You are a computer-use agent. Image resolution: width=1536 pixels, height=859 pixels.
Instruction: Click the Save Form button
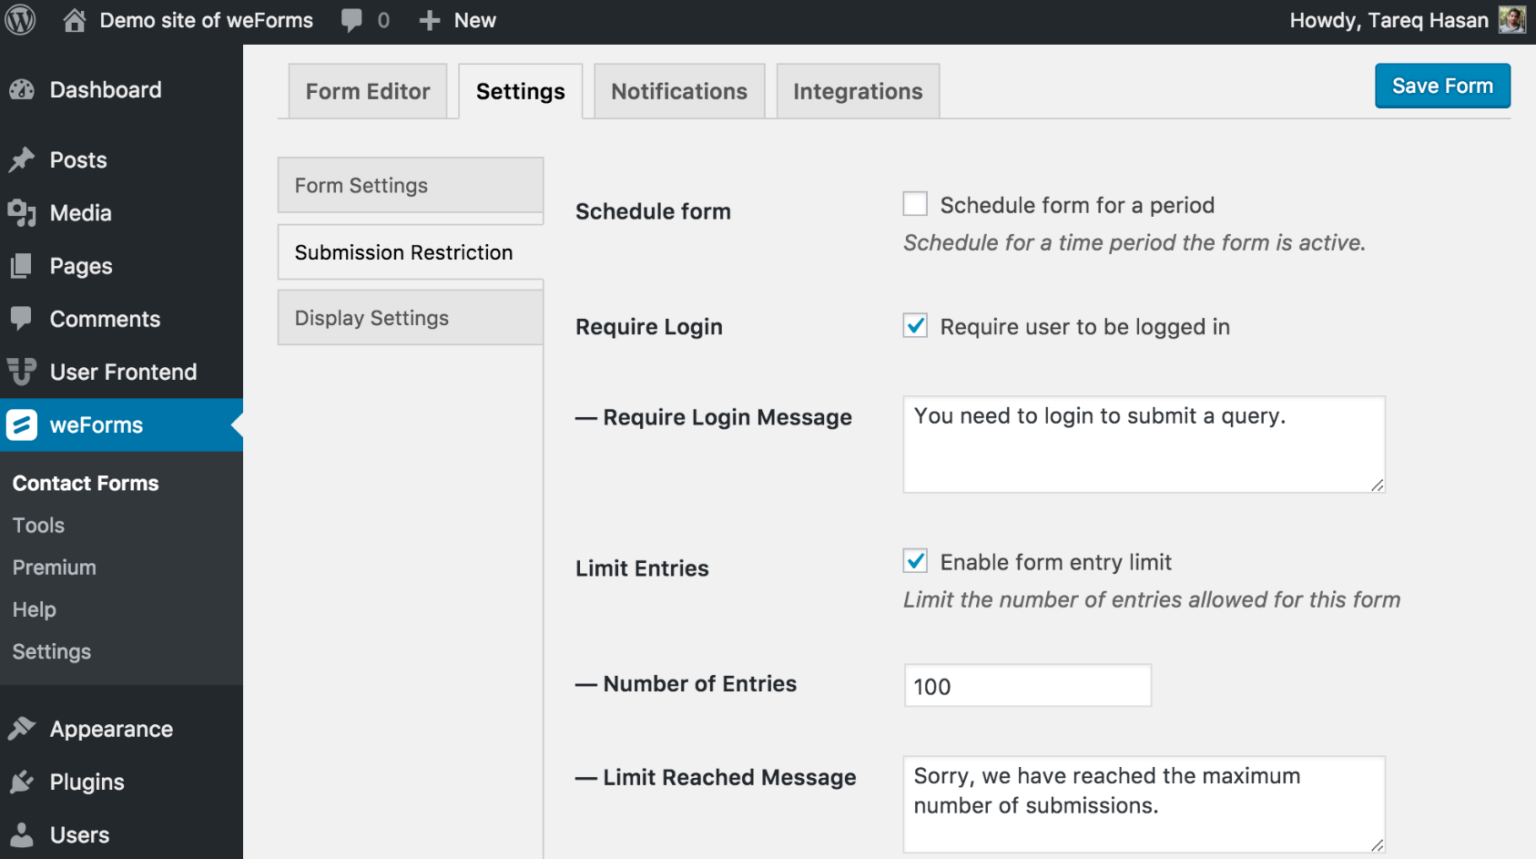pos(1442,86)
